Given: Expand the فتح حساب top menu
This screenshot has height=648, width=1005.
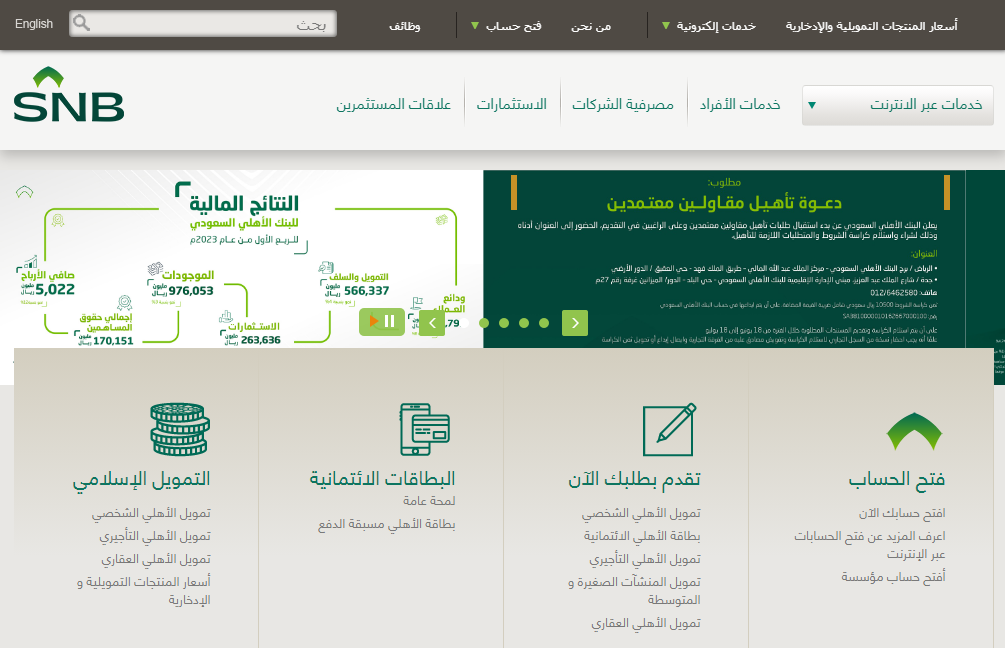Looking at the screenshot, I should 507,26.
